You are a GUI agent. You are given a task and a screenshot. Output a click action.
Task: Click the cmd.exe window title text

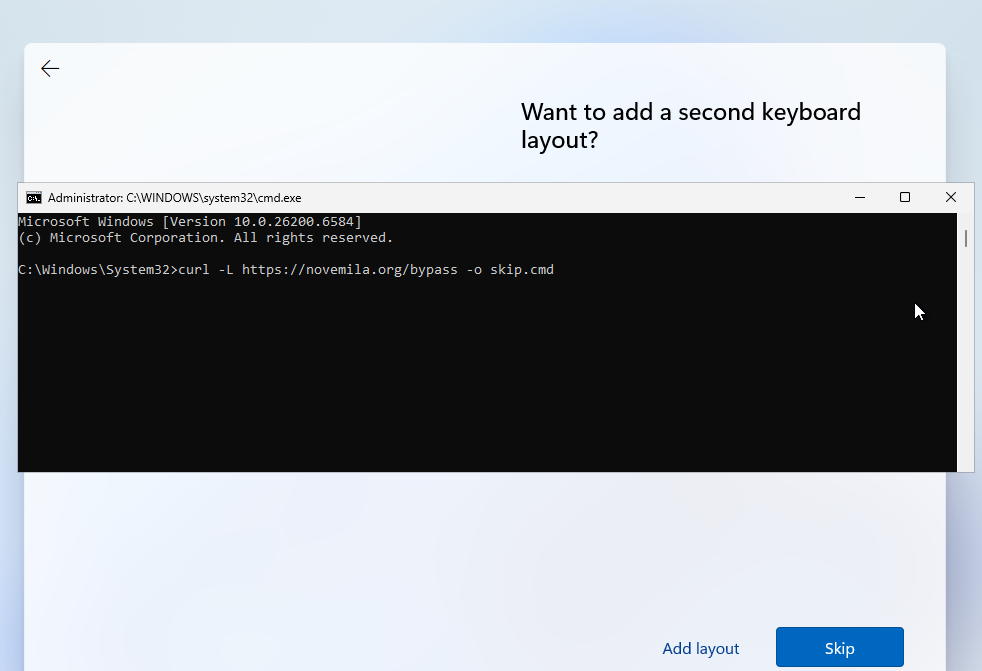pos(174,198)
